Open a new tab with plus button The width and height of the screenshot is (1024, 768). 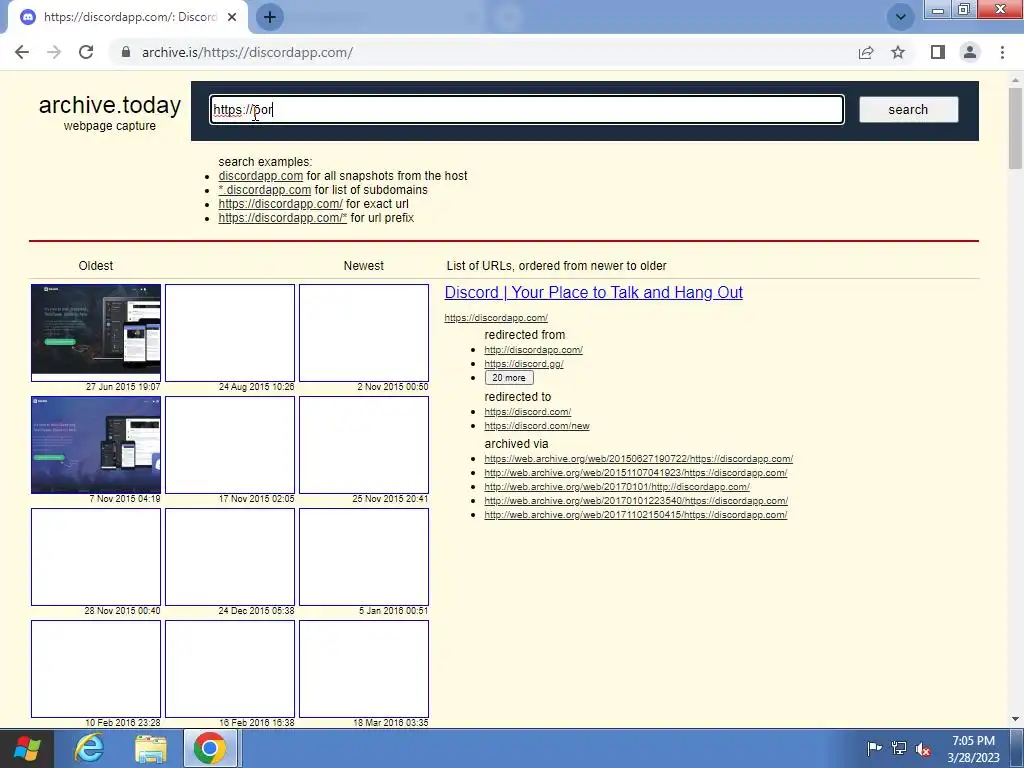coord(270,17)
